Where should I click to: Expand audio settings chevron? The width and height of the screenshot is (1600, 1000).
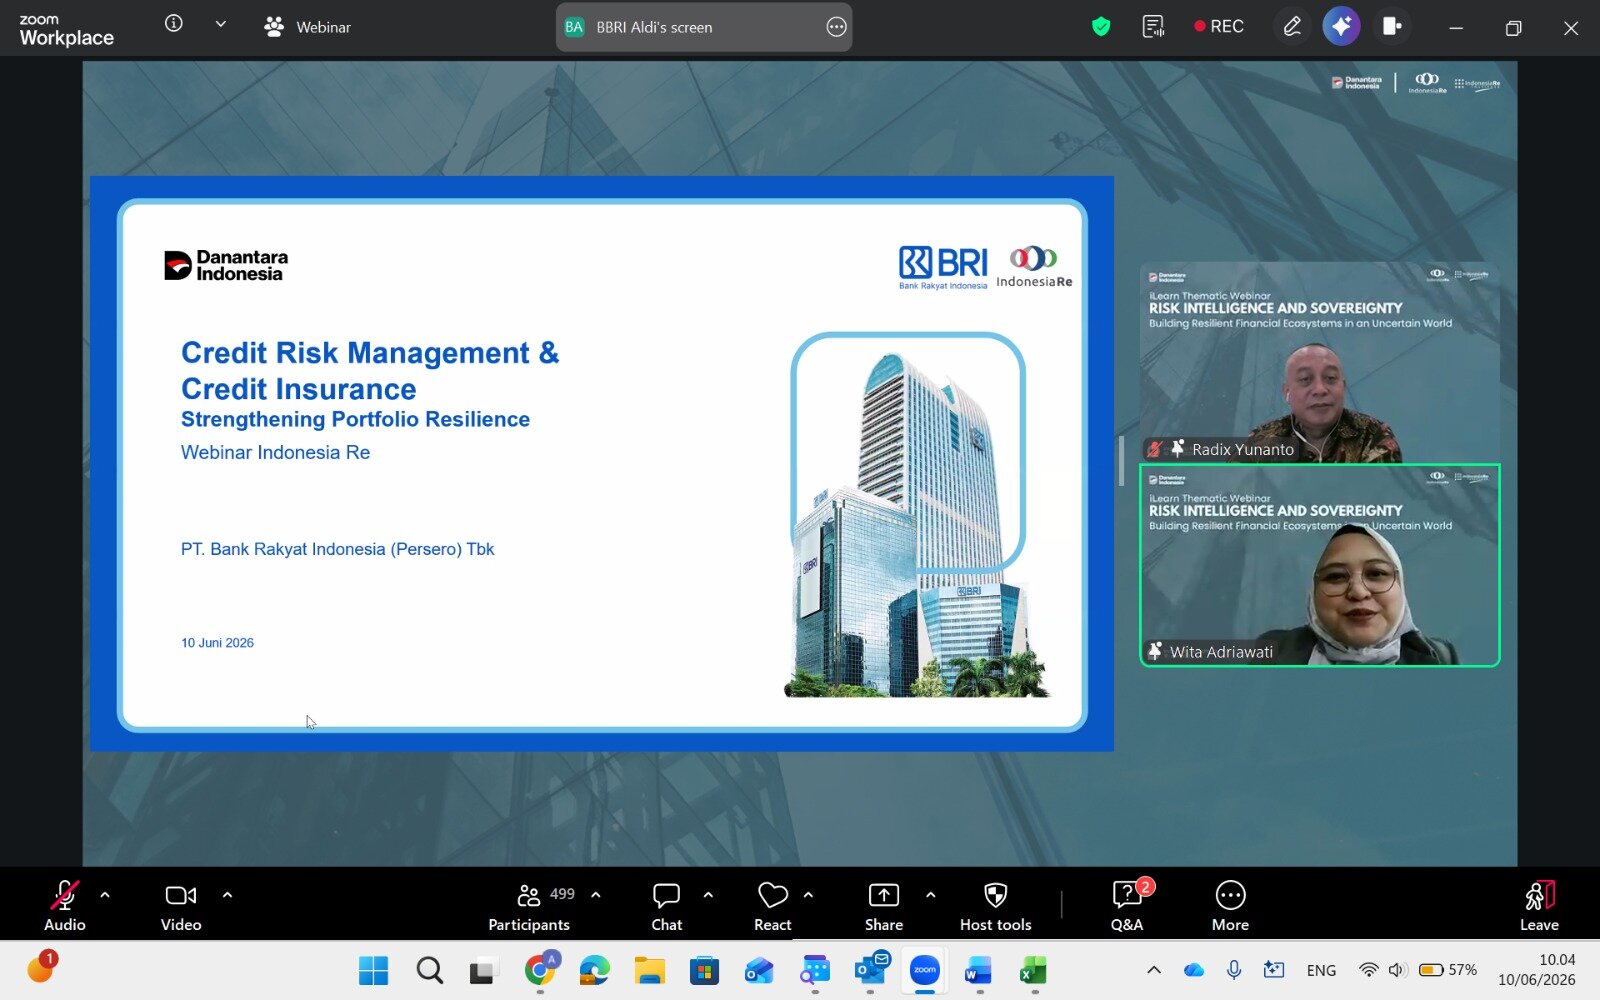[105, 895]
